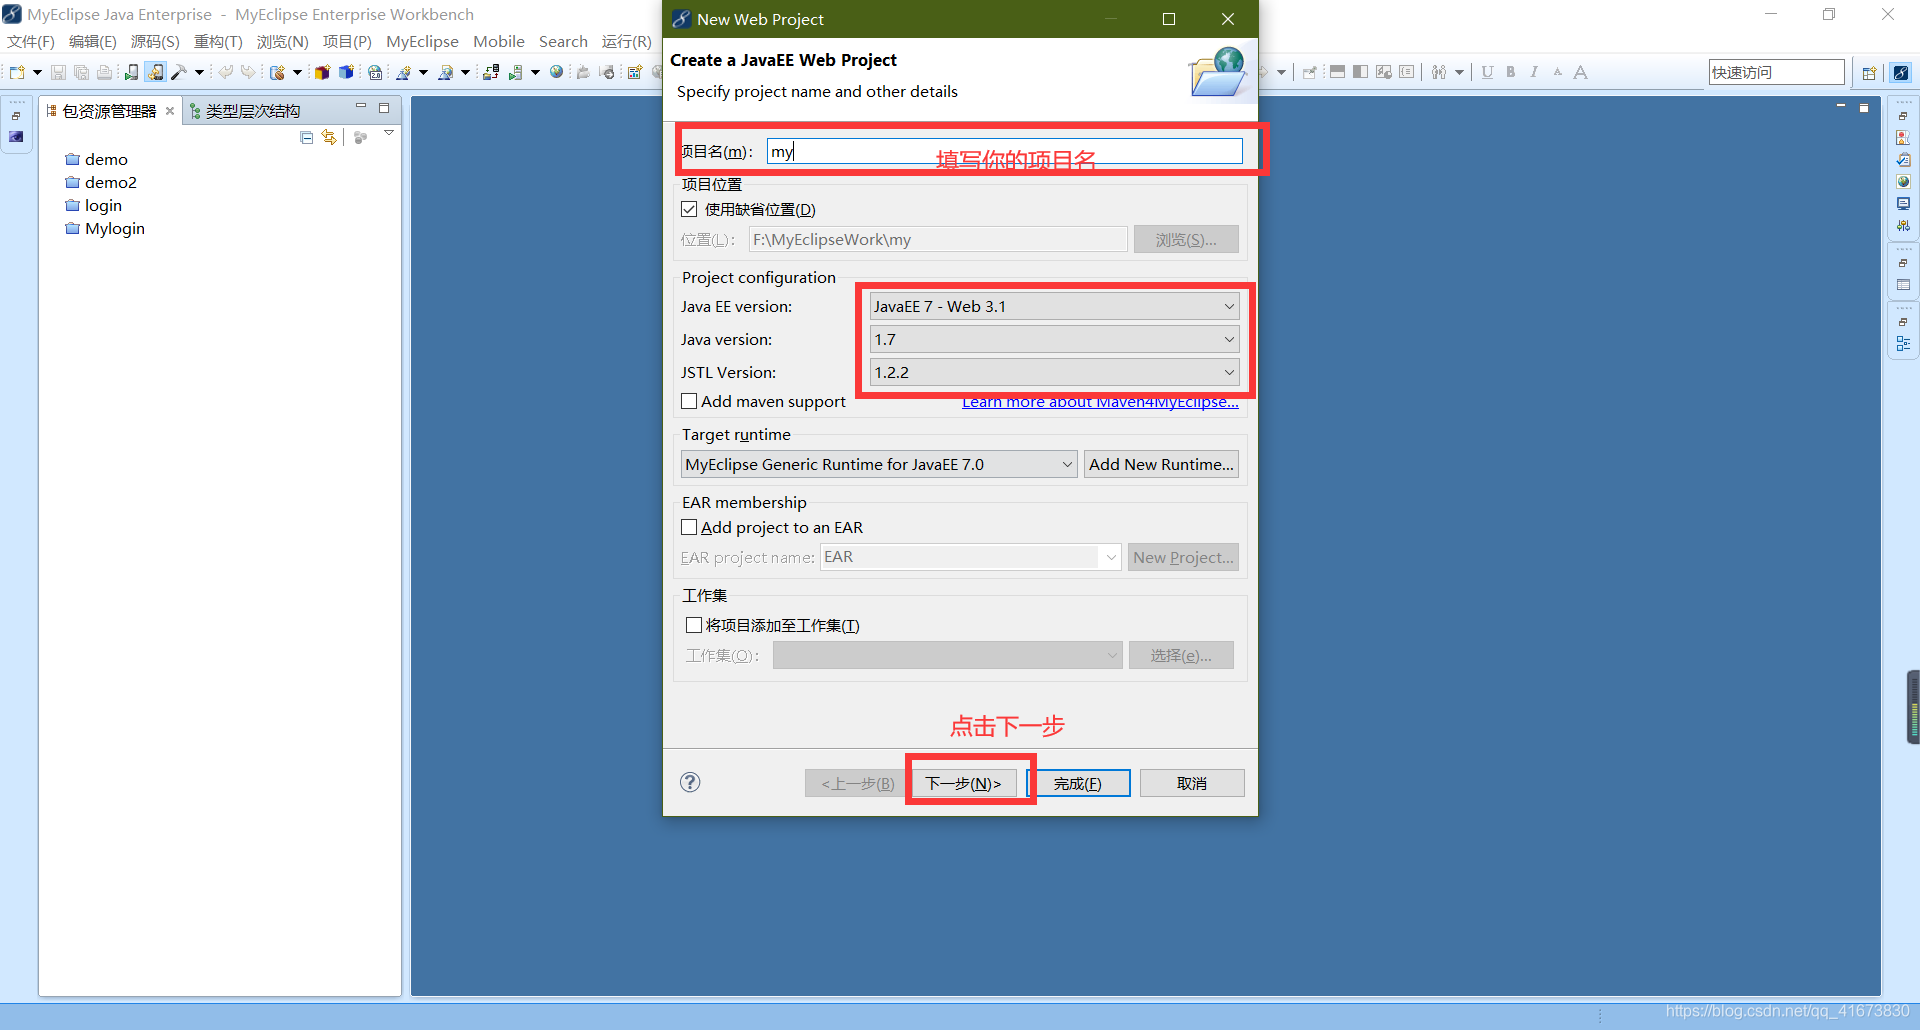Open the 编辑(E) menu
Image resolution: width=1920 pixels, height=1030 pixels.
93,41
